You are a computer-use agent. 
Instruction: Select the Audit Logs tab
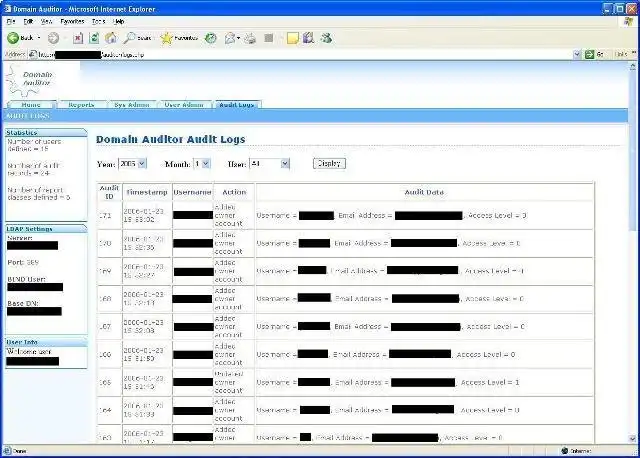coord(237,105)
